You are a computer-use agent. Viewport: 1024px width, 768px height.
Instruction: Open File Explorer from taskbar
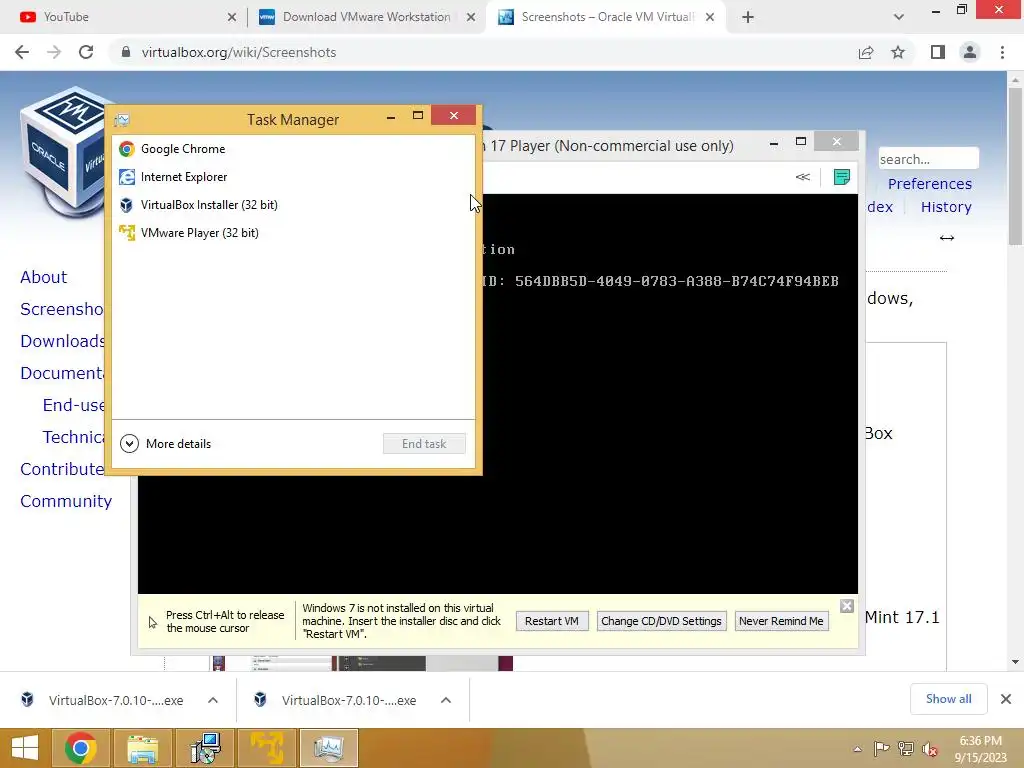pyautogui.click(x=143, y=748)
